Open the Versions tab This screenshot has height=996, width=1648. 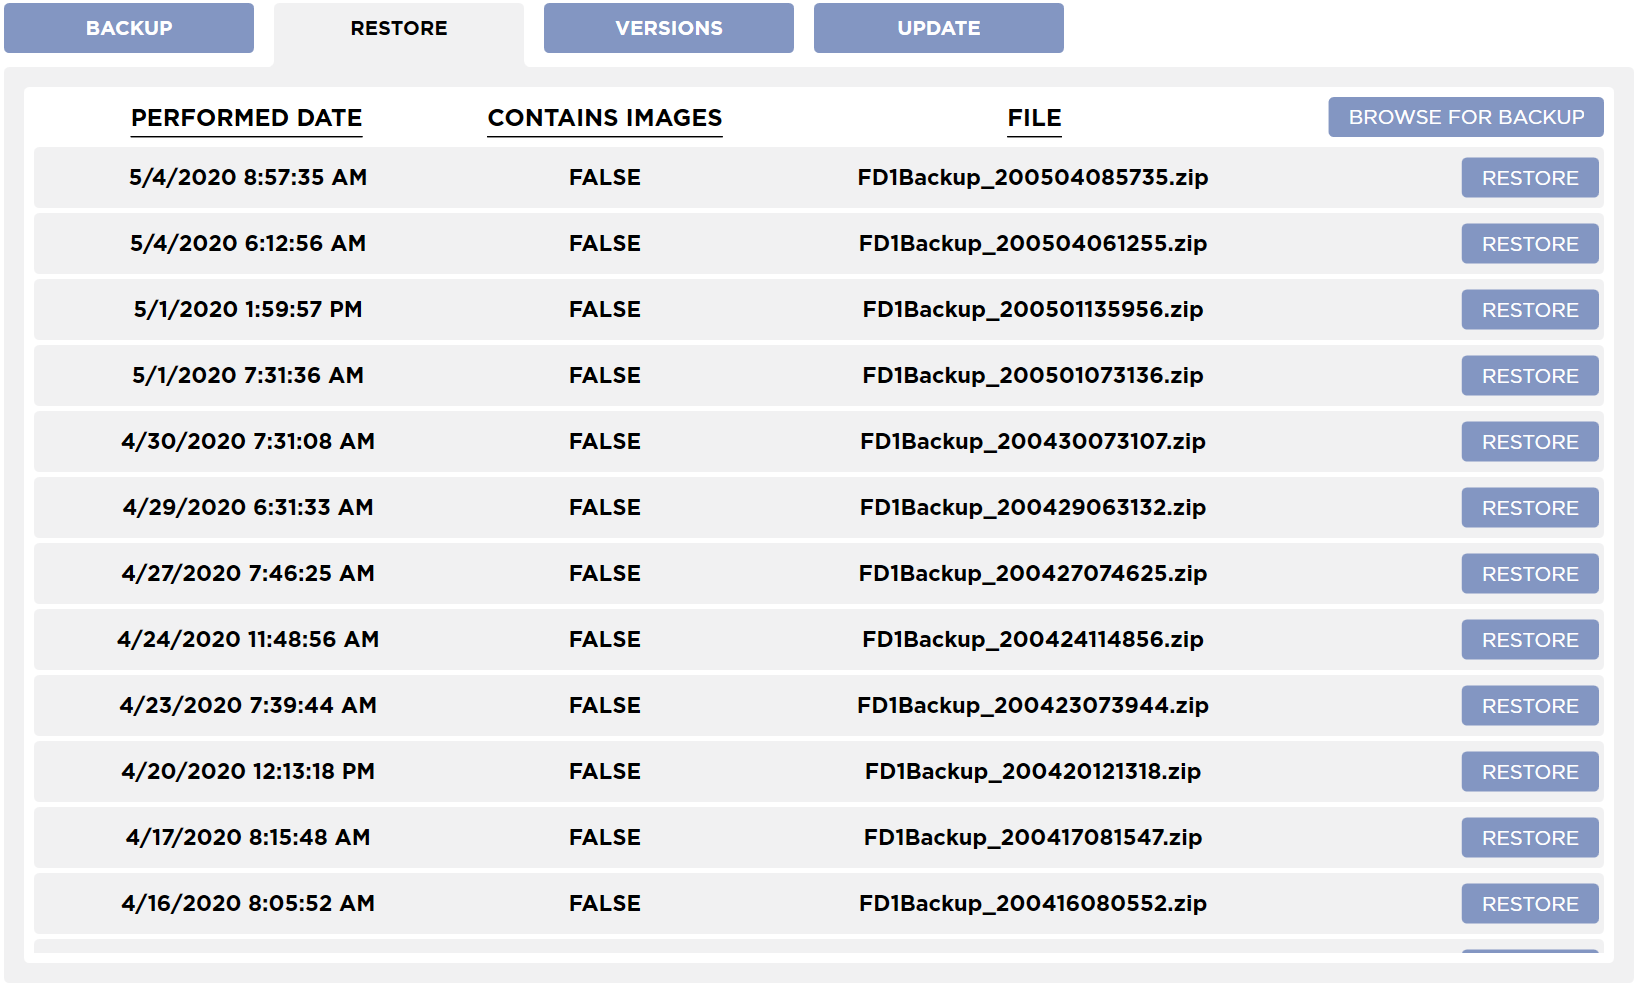tap(668, 28)
